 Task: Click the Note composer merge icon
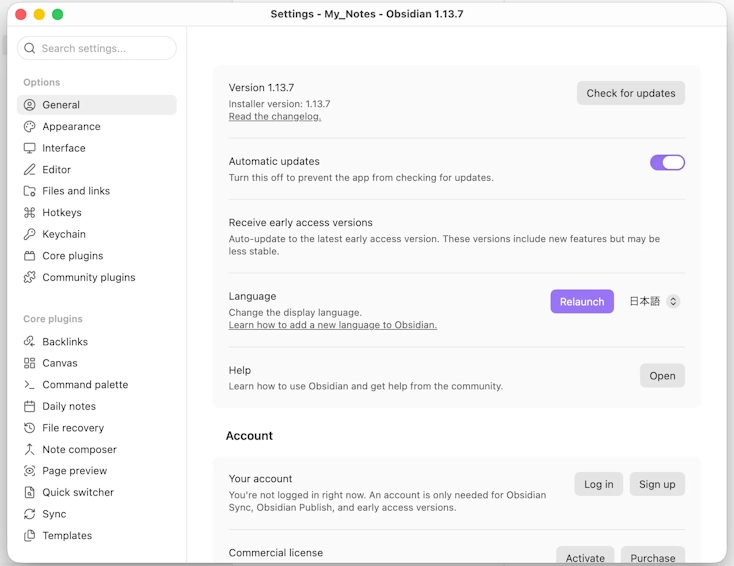tap(29, 449)
